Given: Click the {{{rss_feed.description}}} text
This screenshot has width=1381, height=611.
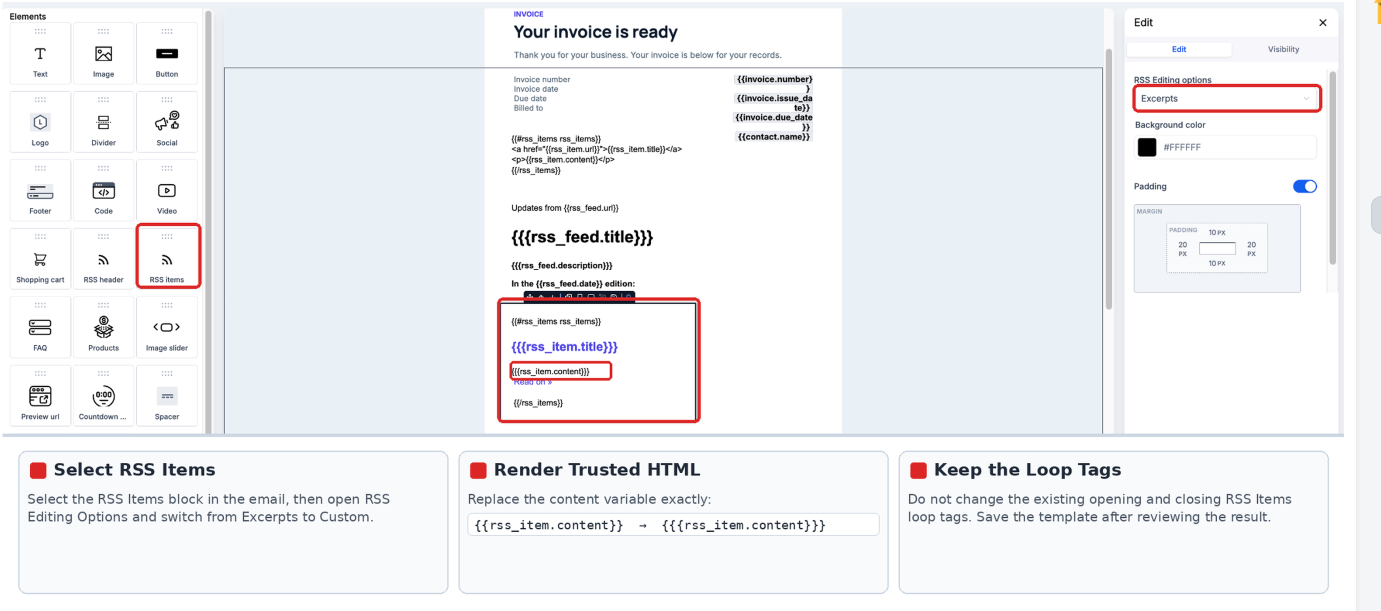Looking at the screenshot, I should pyautogui.click(x=561, y=265).
